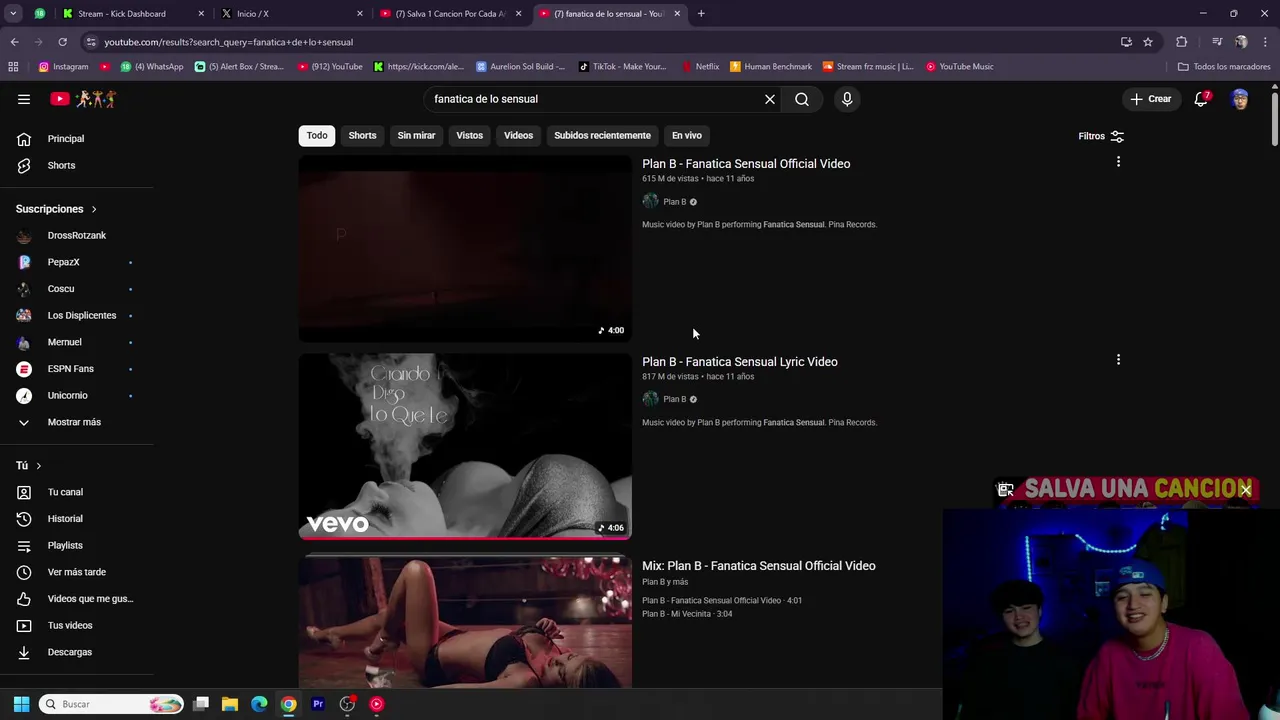Screen dimensions: 1280x720
Task: Open more options for Fanatica Sensual Lyric Video
Action: [x=1118, y=360]
